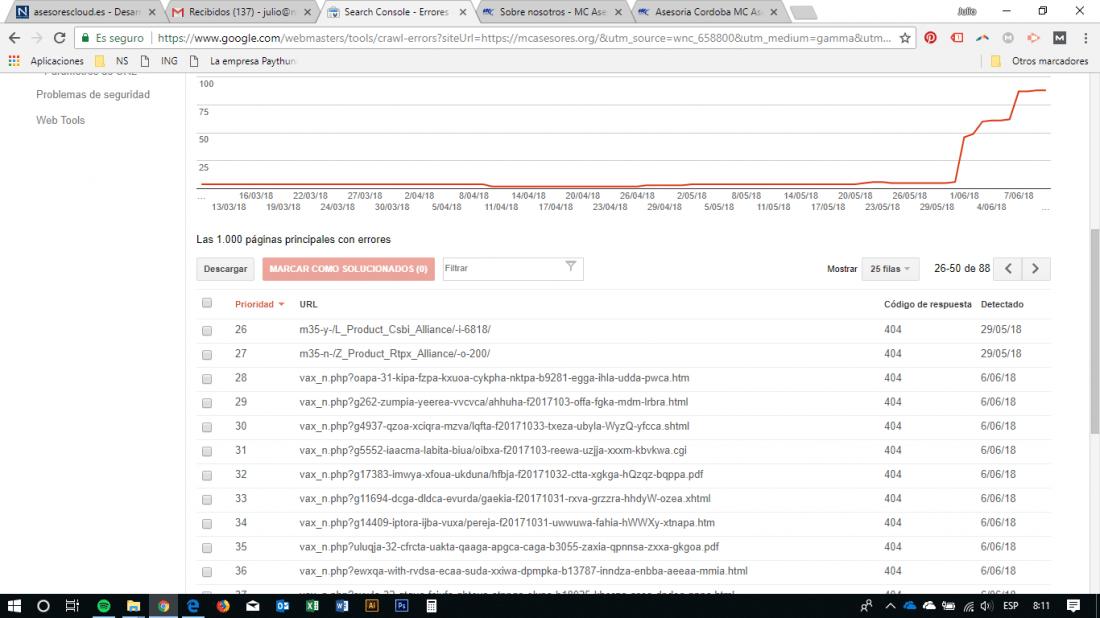
Task: Check the box for priority 27 row
Action: click(207, 355)
